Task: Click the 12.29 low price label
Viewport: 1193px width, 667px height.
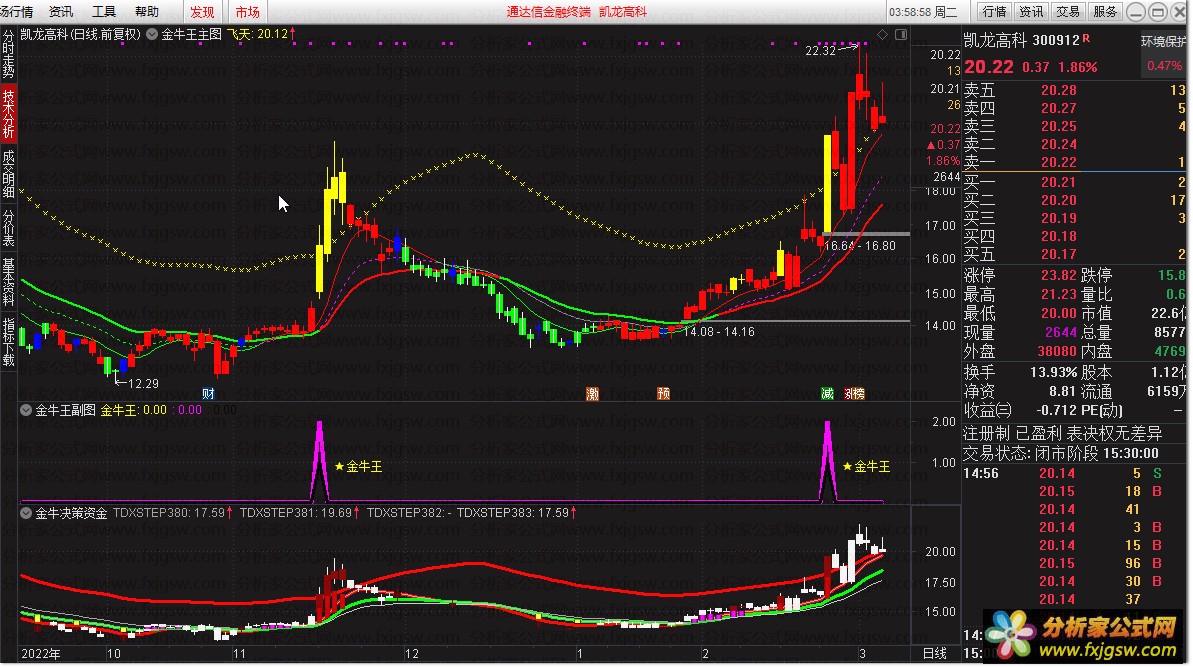Action: (143, 383)
